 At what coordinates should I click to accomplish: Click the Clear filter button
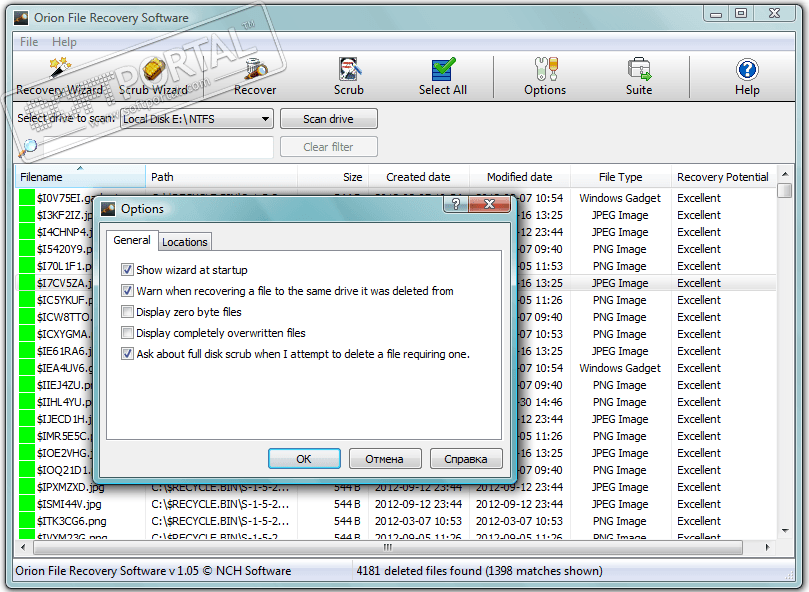tap(329, 147)
